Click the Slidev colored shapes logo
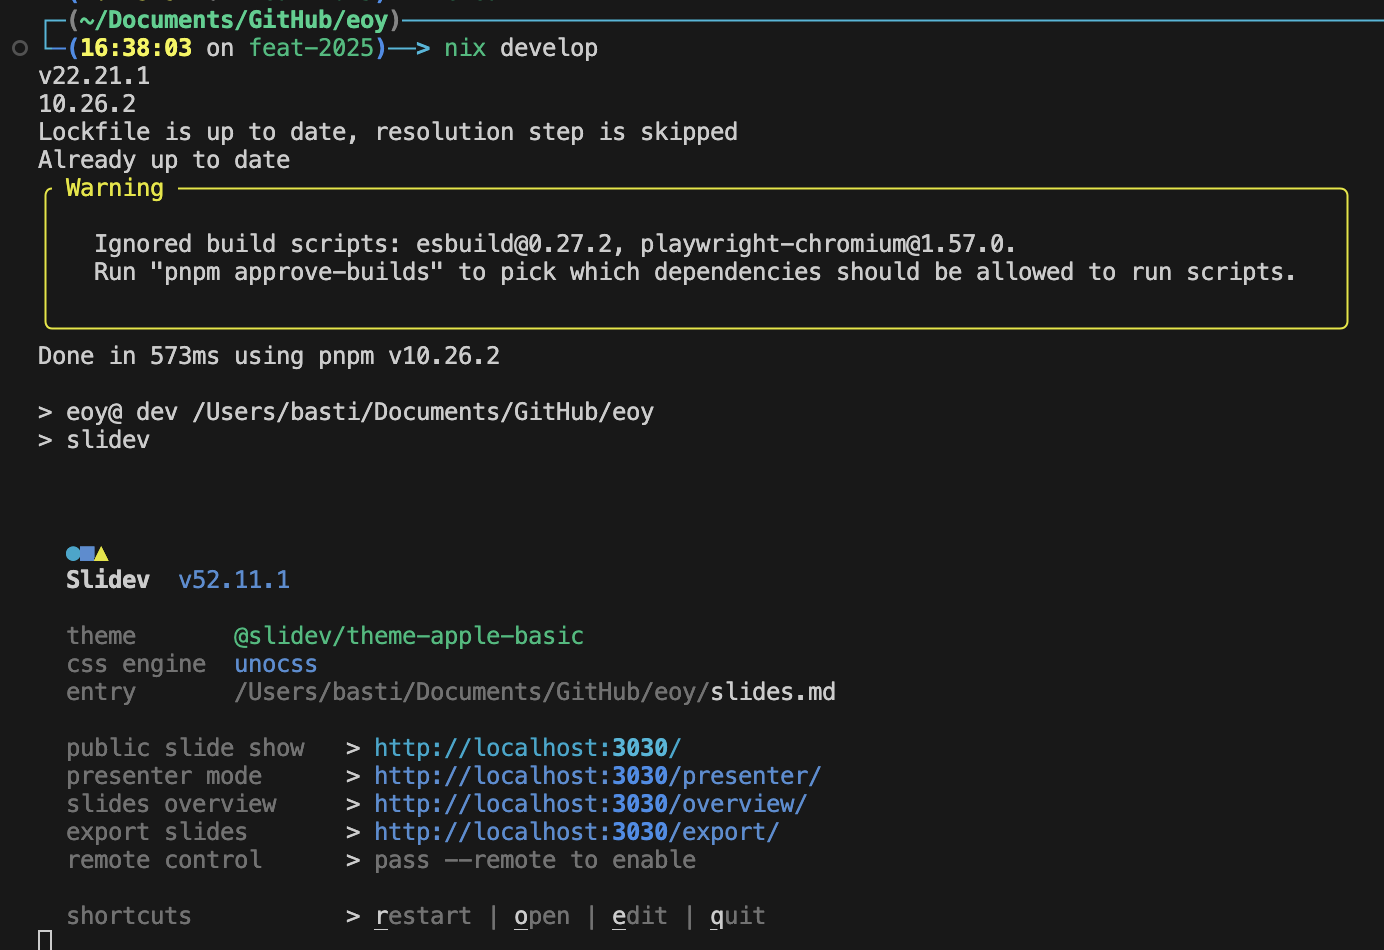 (87, 553)
